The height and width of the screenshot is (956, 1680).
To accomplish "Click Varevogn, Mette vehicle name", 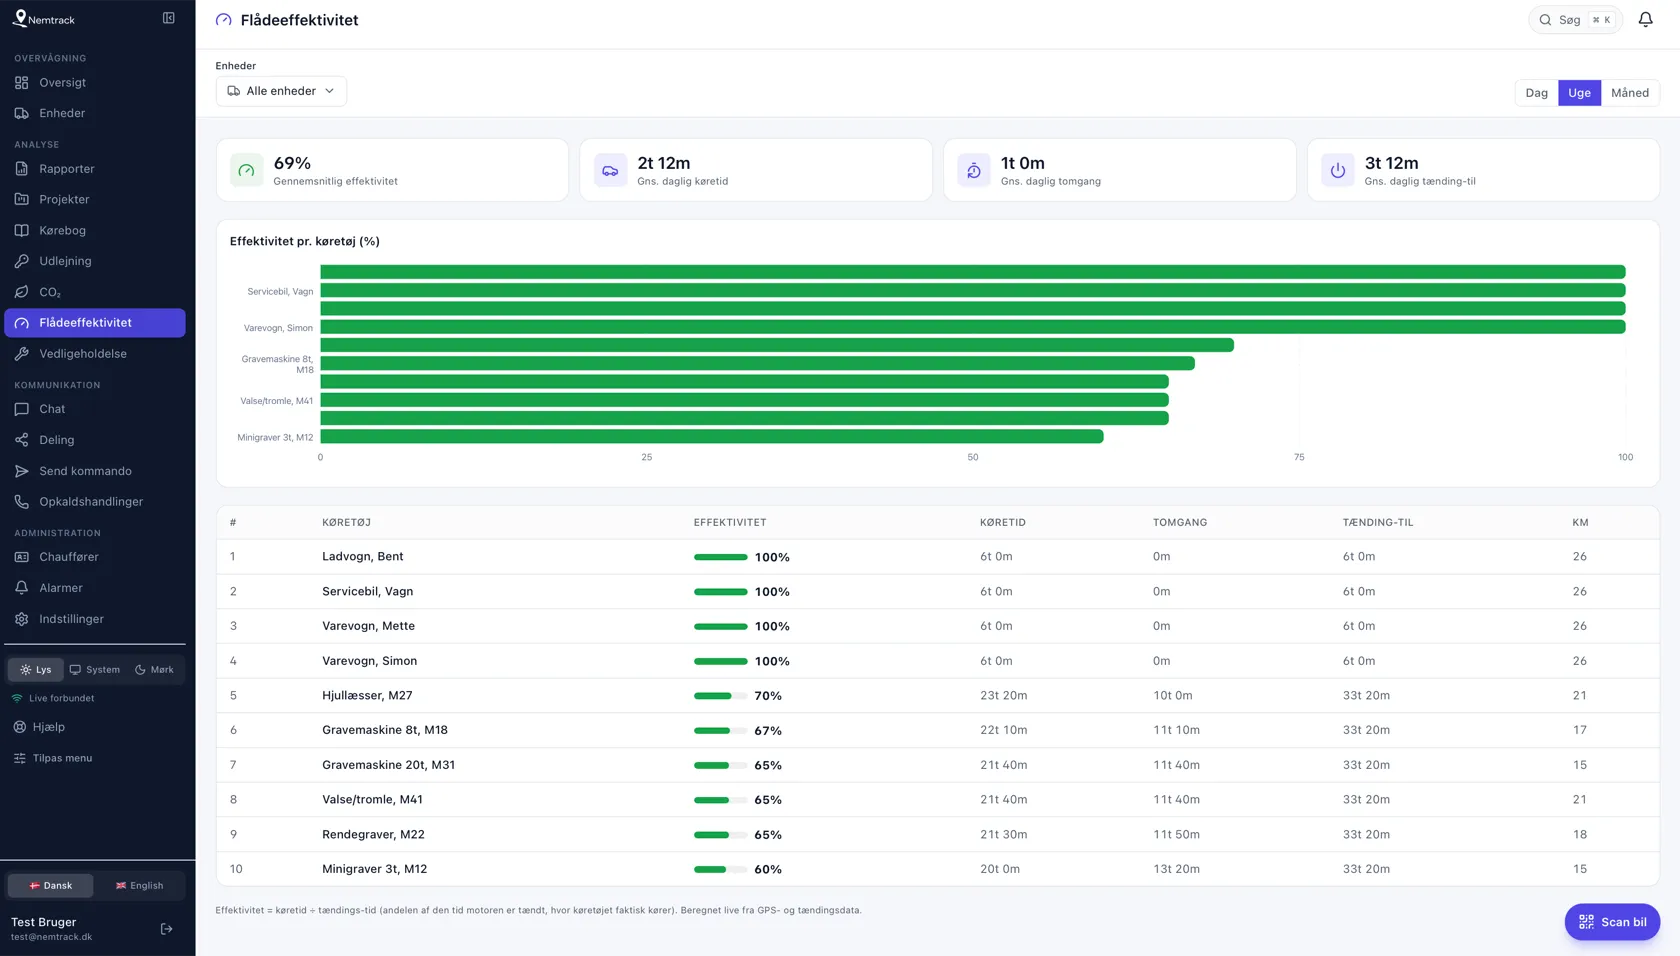I will coord(368,626).
